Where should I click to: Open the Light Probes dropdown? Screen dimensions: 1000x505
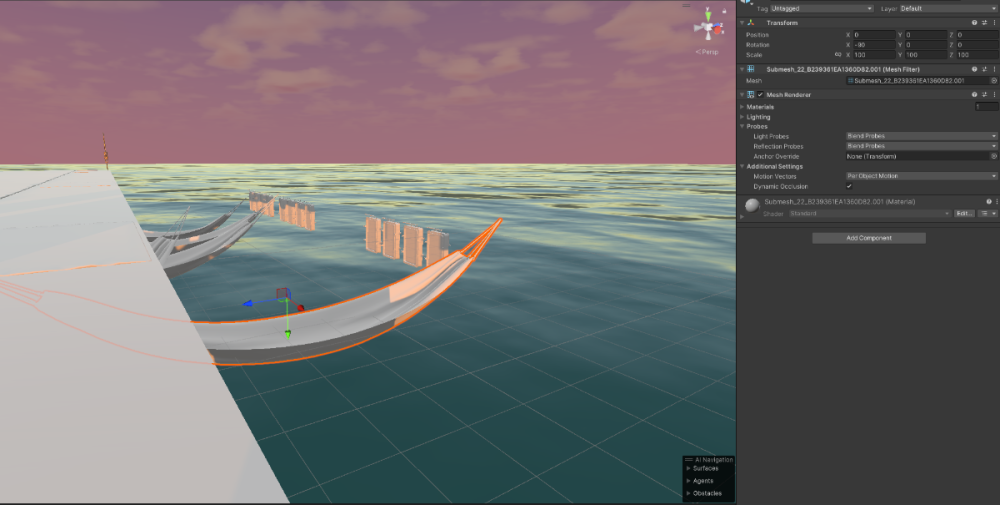pos(920,136)
